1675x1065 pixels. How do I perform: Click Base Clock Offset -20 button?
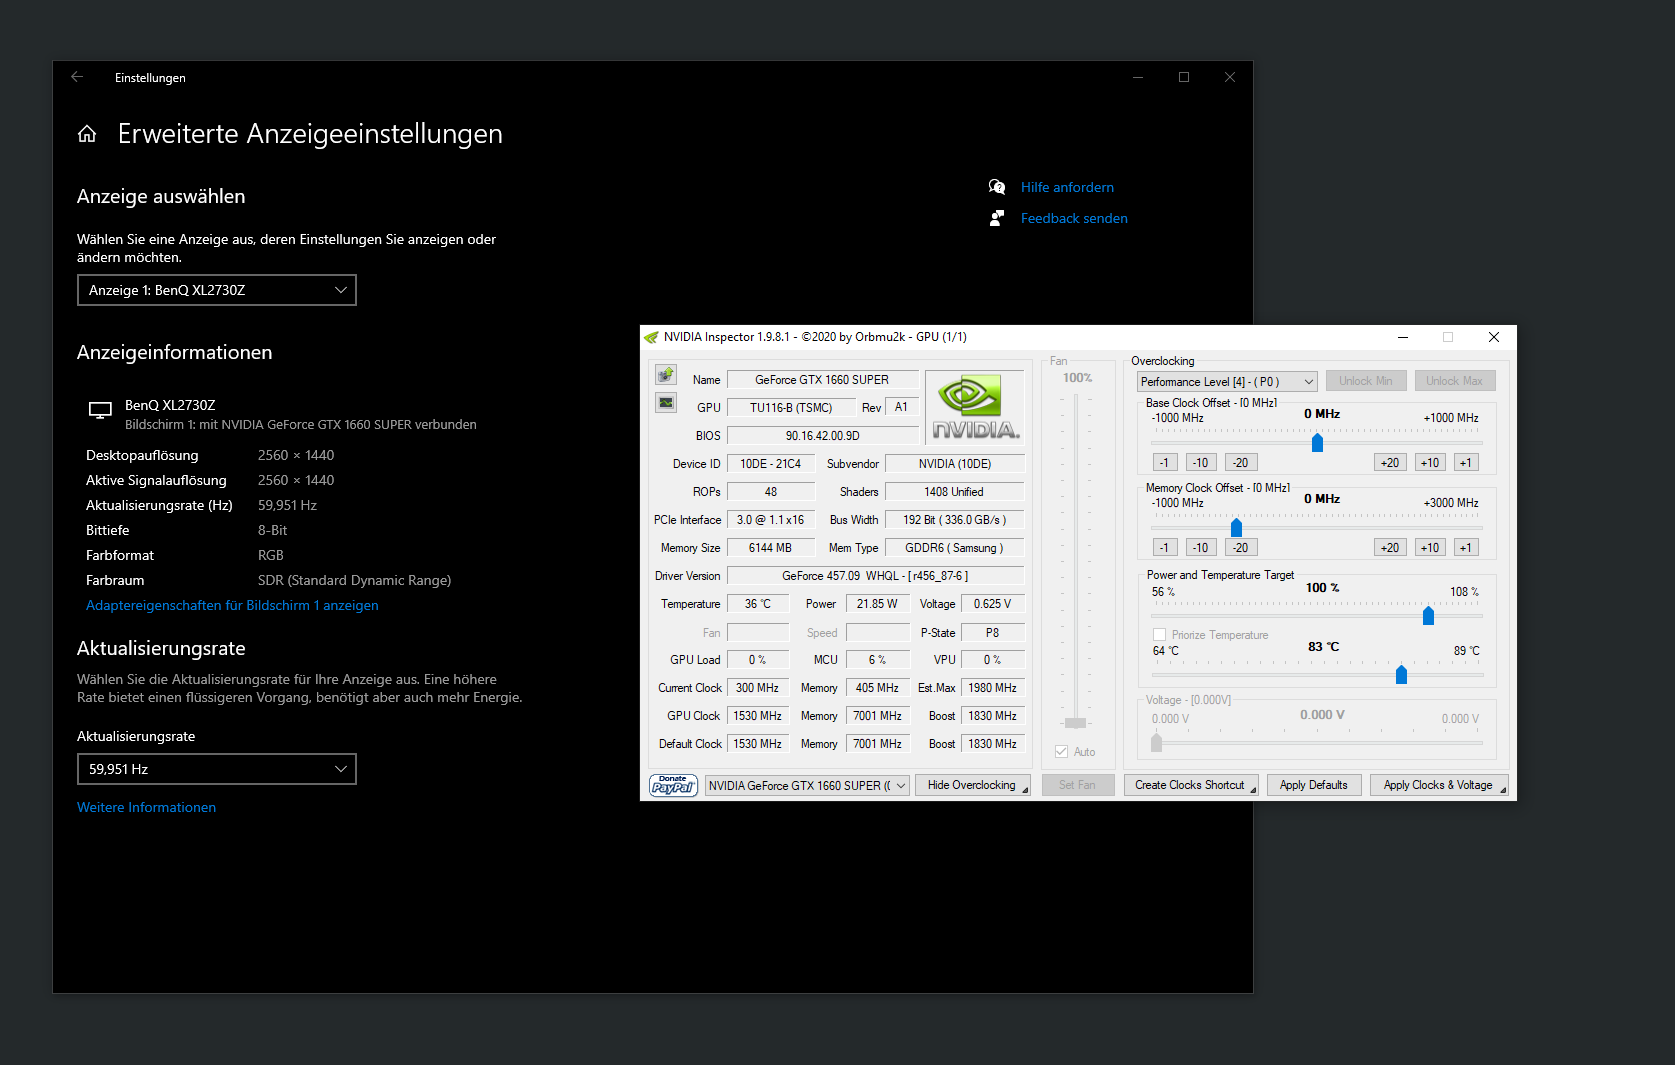pos(1241,462)
